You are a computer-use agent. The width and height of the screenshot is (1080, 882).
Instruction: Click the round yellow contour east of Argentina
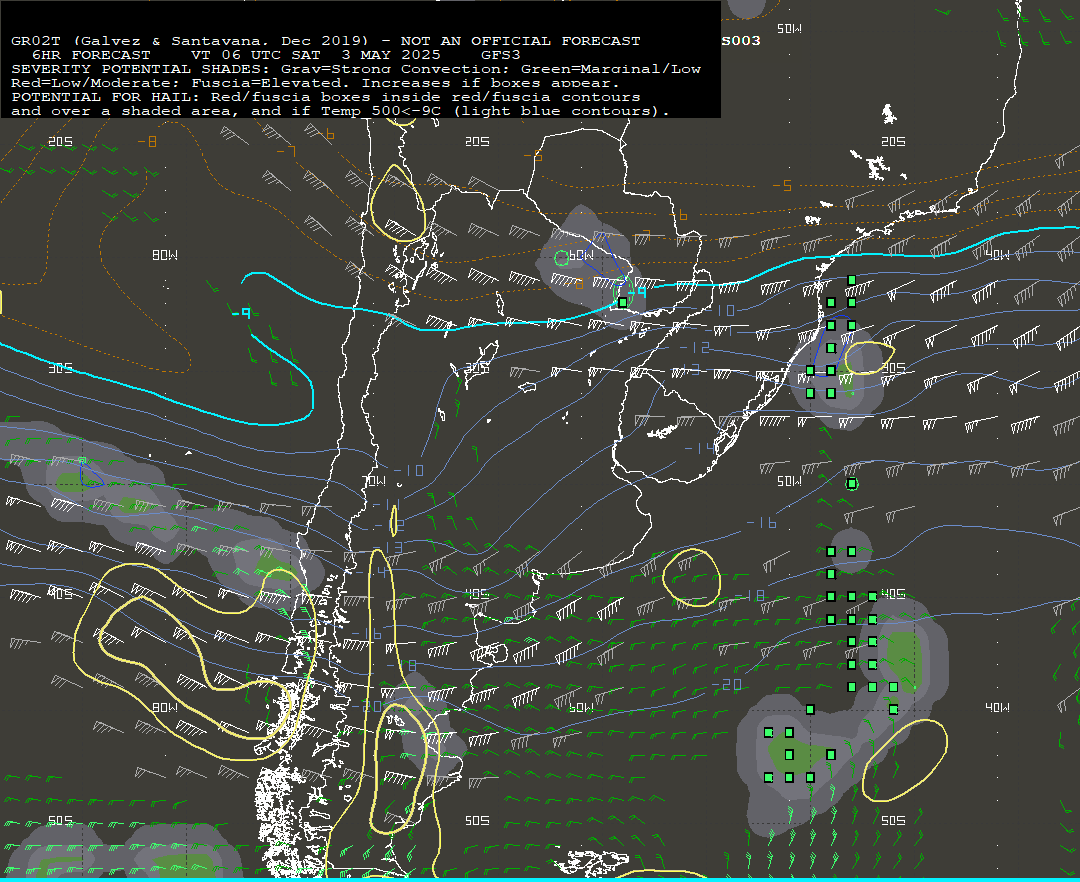(x=692, y=578)
